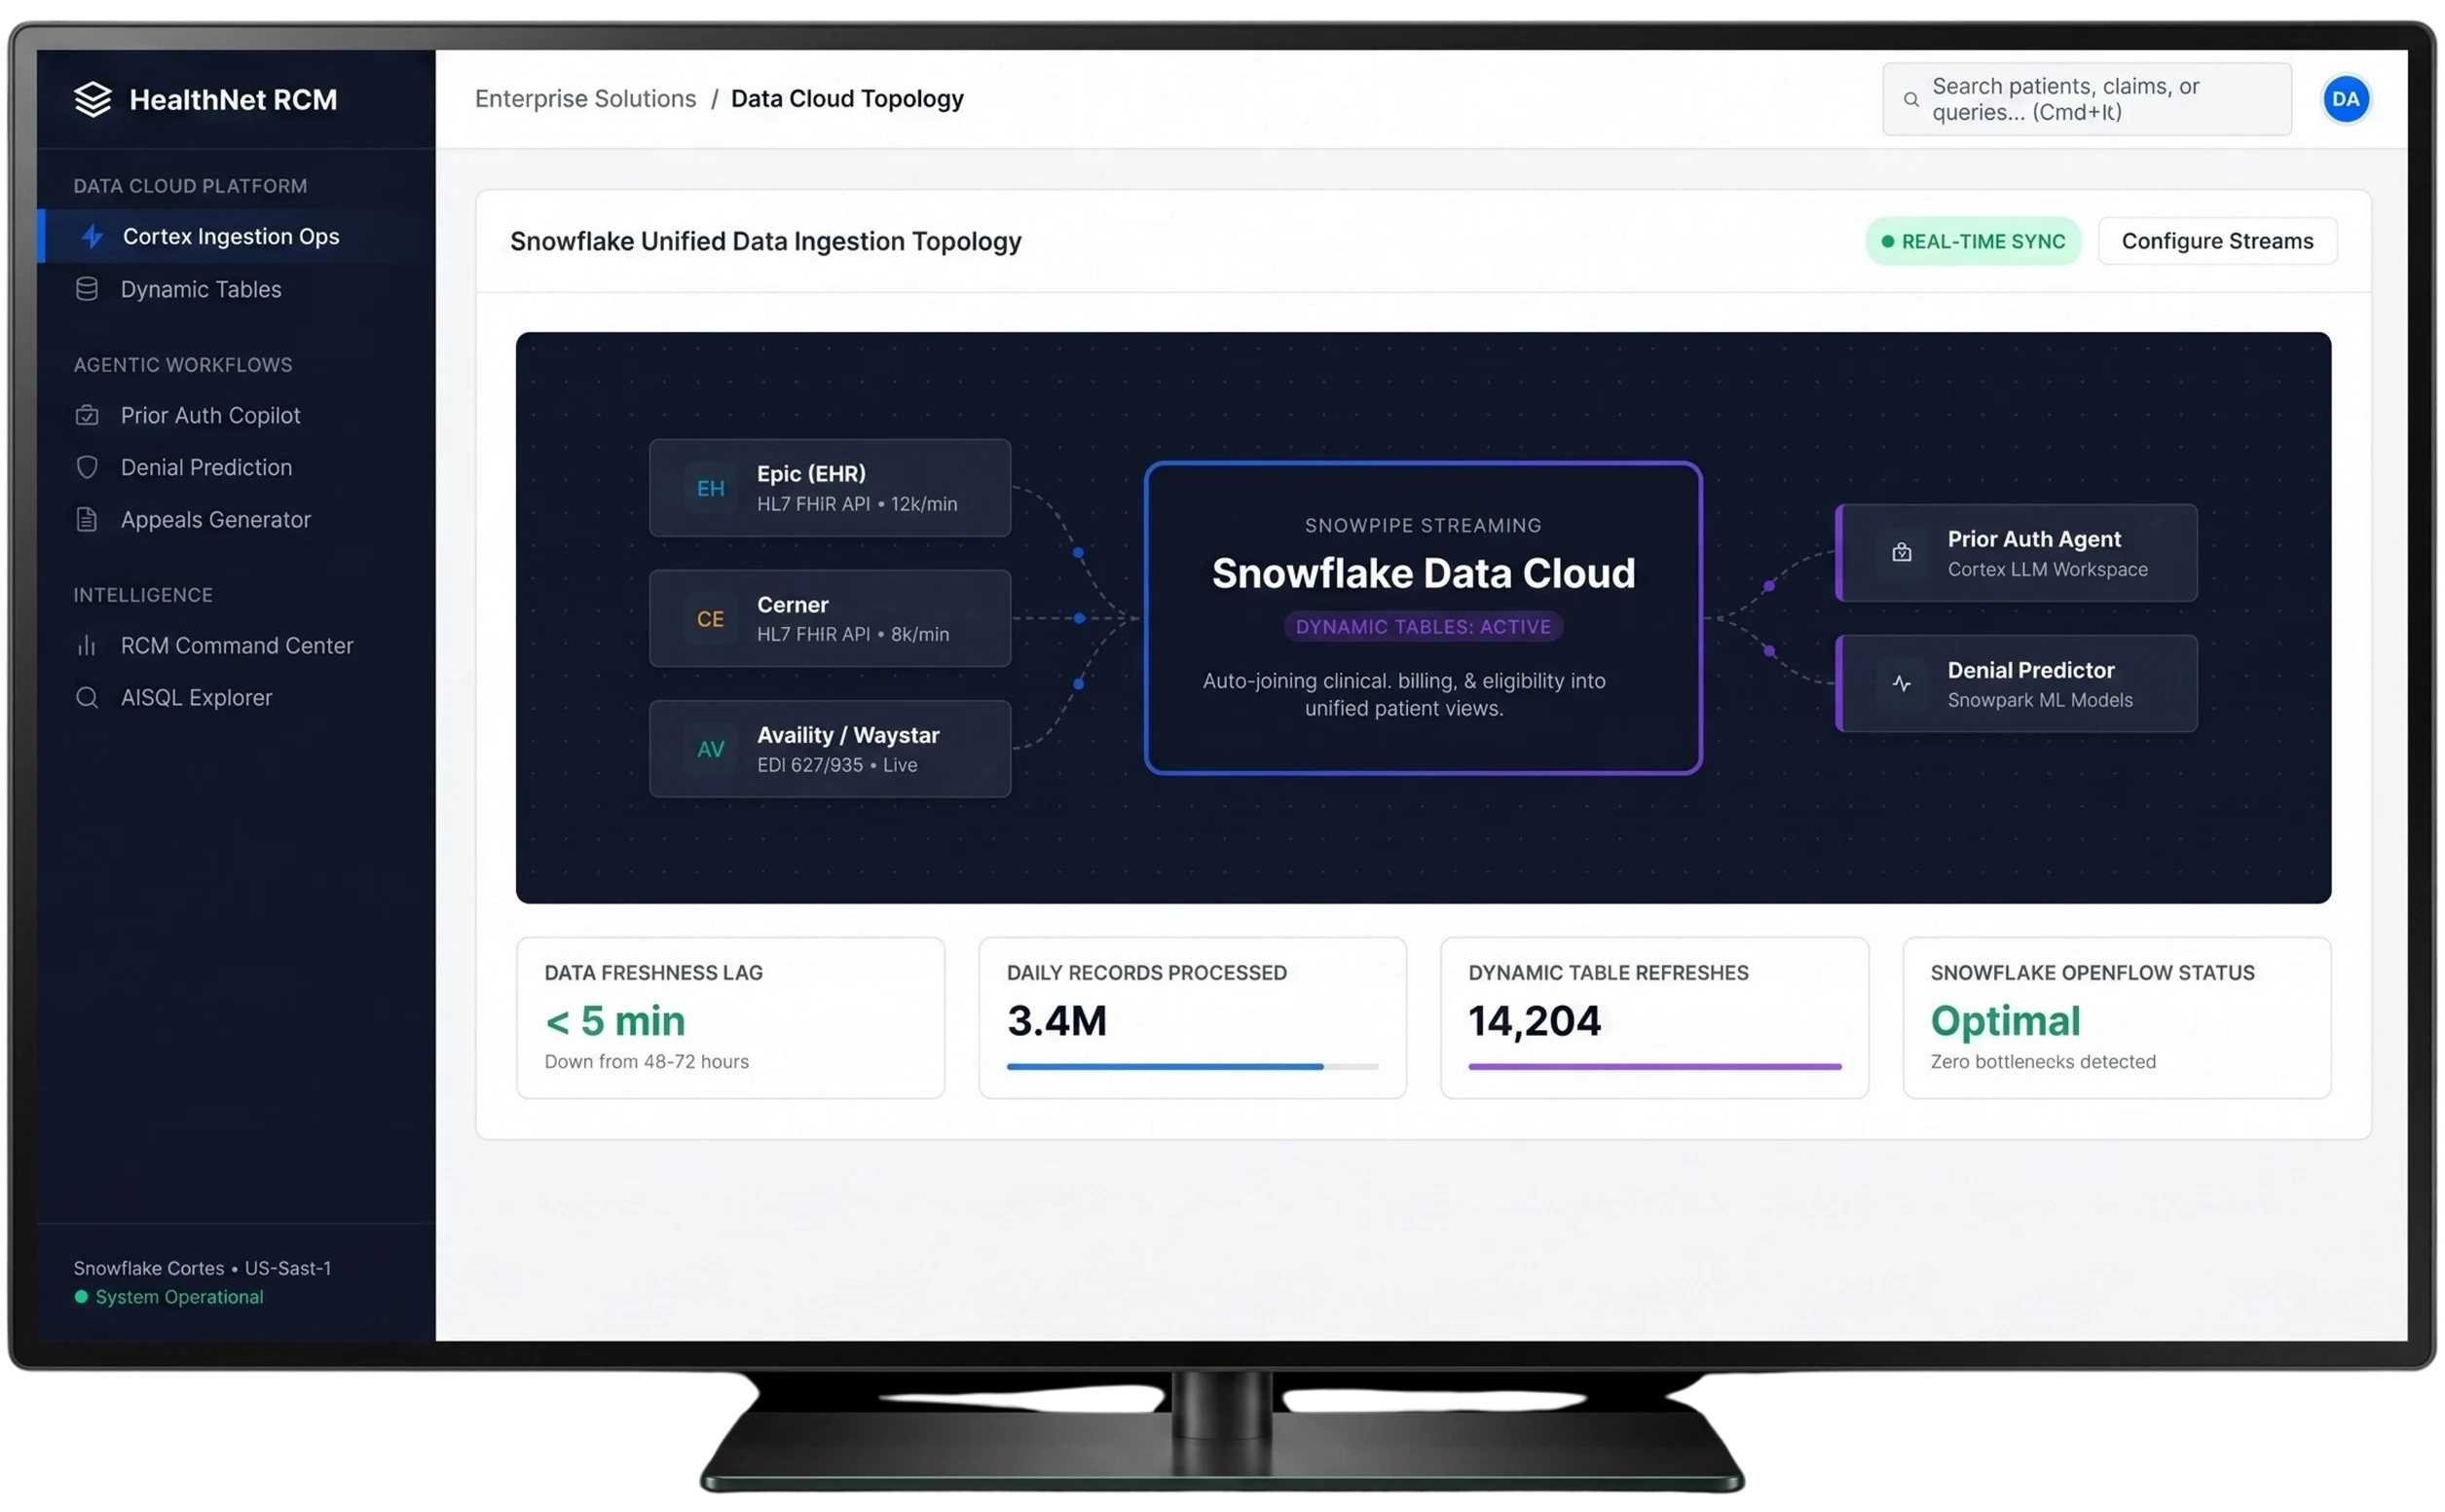This screenshot has height=1512, width=2445.
Task: Click the REAL-TIME SYNC status badge
Action: click(1972, 241)
